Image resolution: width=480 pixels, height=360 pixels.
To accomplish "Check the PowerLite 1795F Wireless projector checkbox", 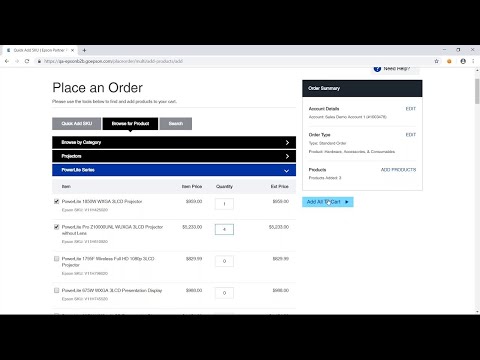I will pos(56,259).
